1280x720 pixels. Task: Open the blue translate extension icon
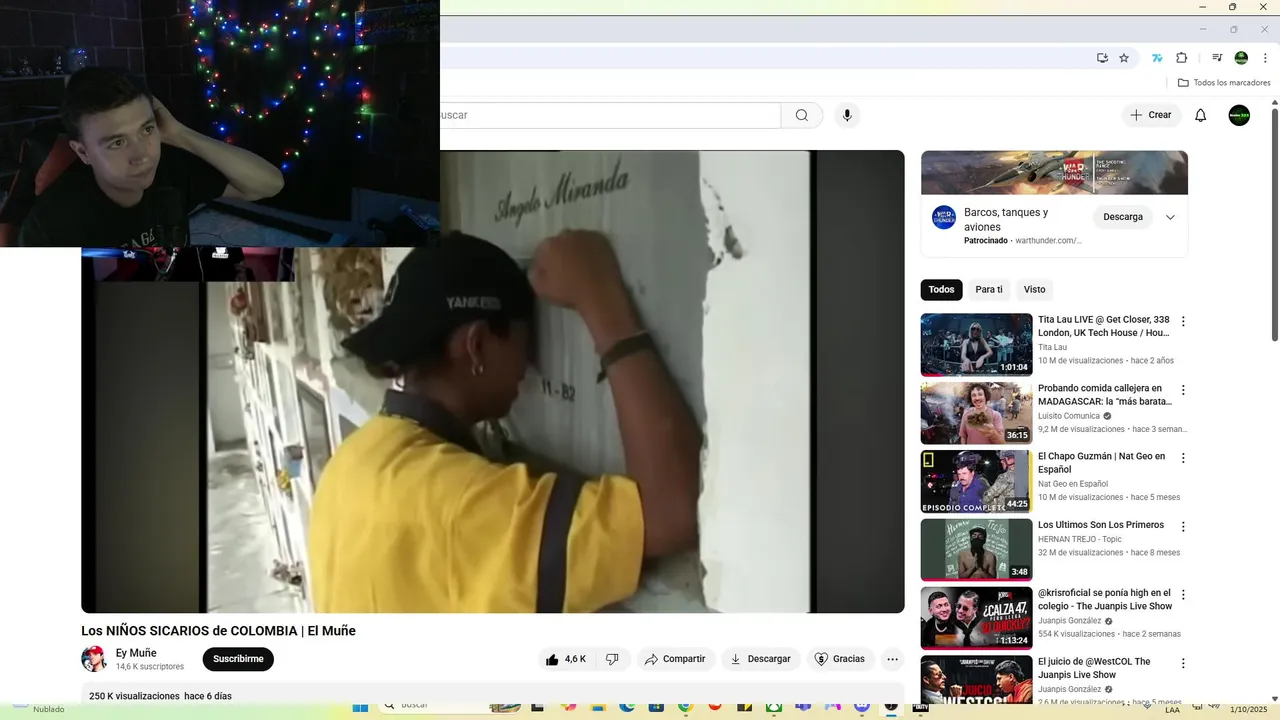click(1157, 58)
